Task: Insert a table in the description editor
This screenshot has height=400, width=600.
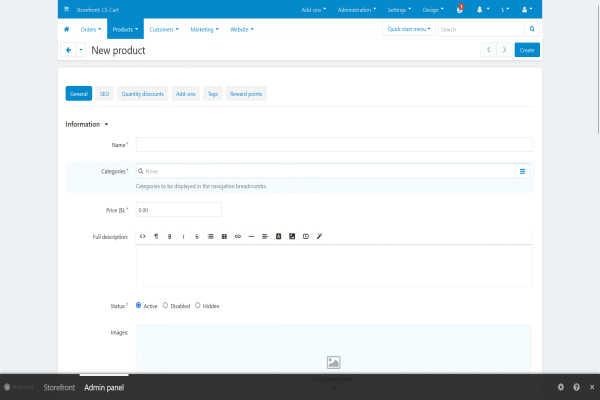Action: point(224,237)
